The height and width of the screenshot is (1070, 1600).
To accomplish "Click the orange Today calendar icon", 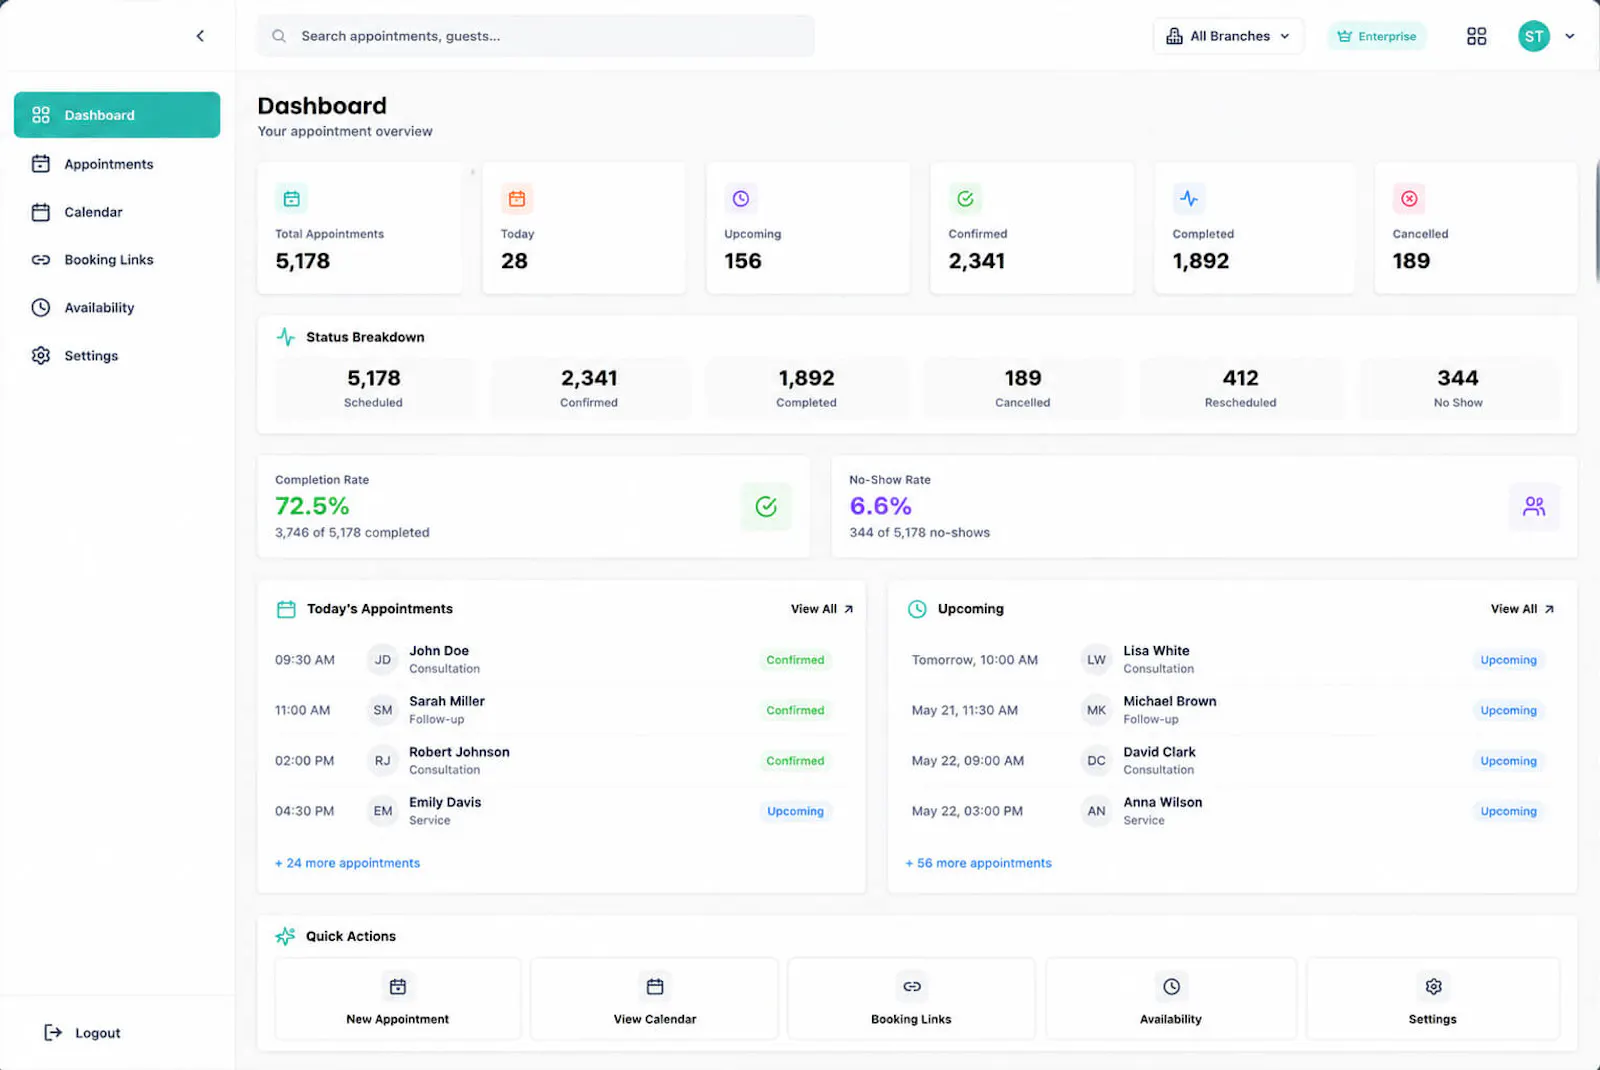I will (x=516, y=199).
